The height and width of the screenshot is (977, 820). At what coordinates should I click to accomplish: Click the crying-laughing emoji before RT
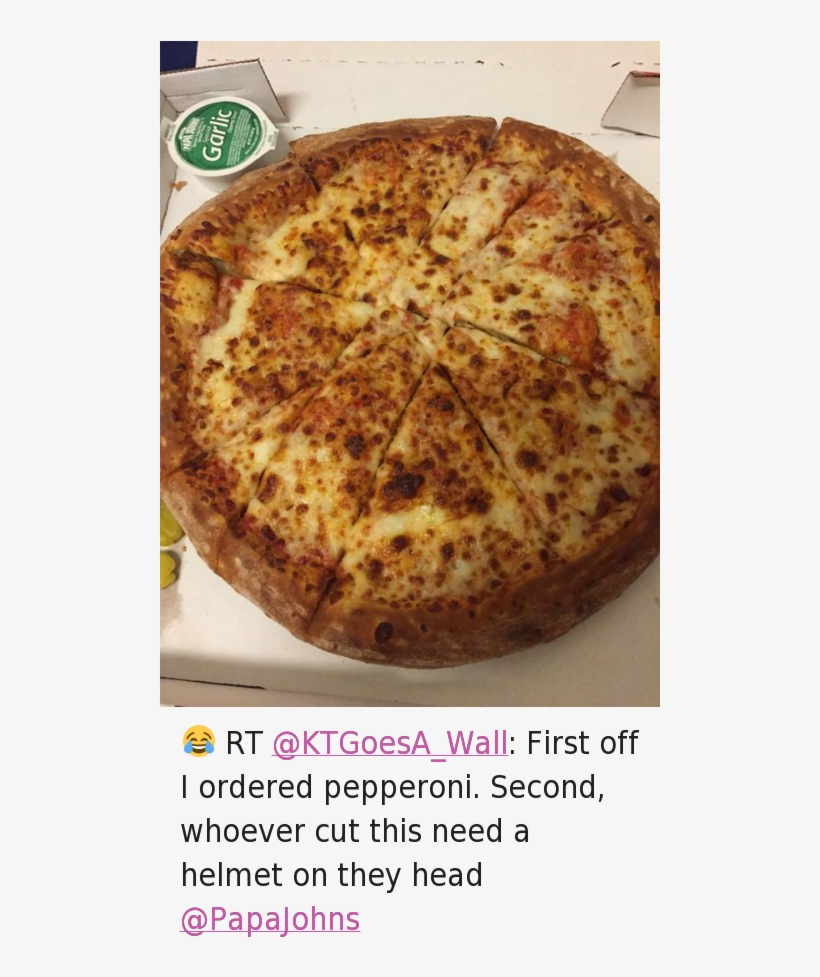(x=199, y=741)
